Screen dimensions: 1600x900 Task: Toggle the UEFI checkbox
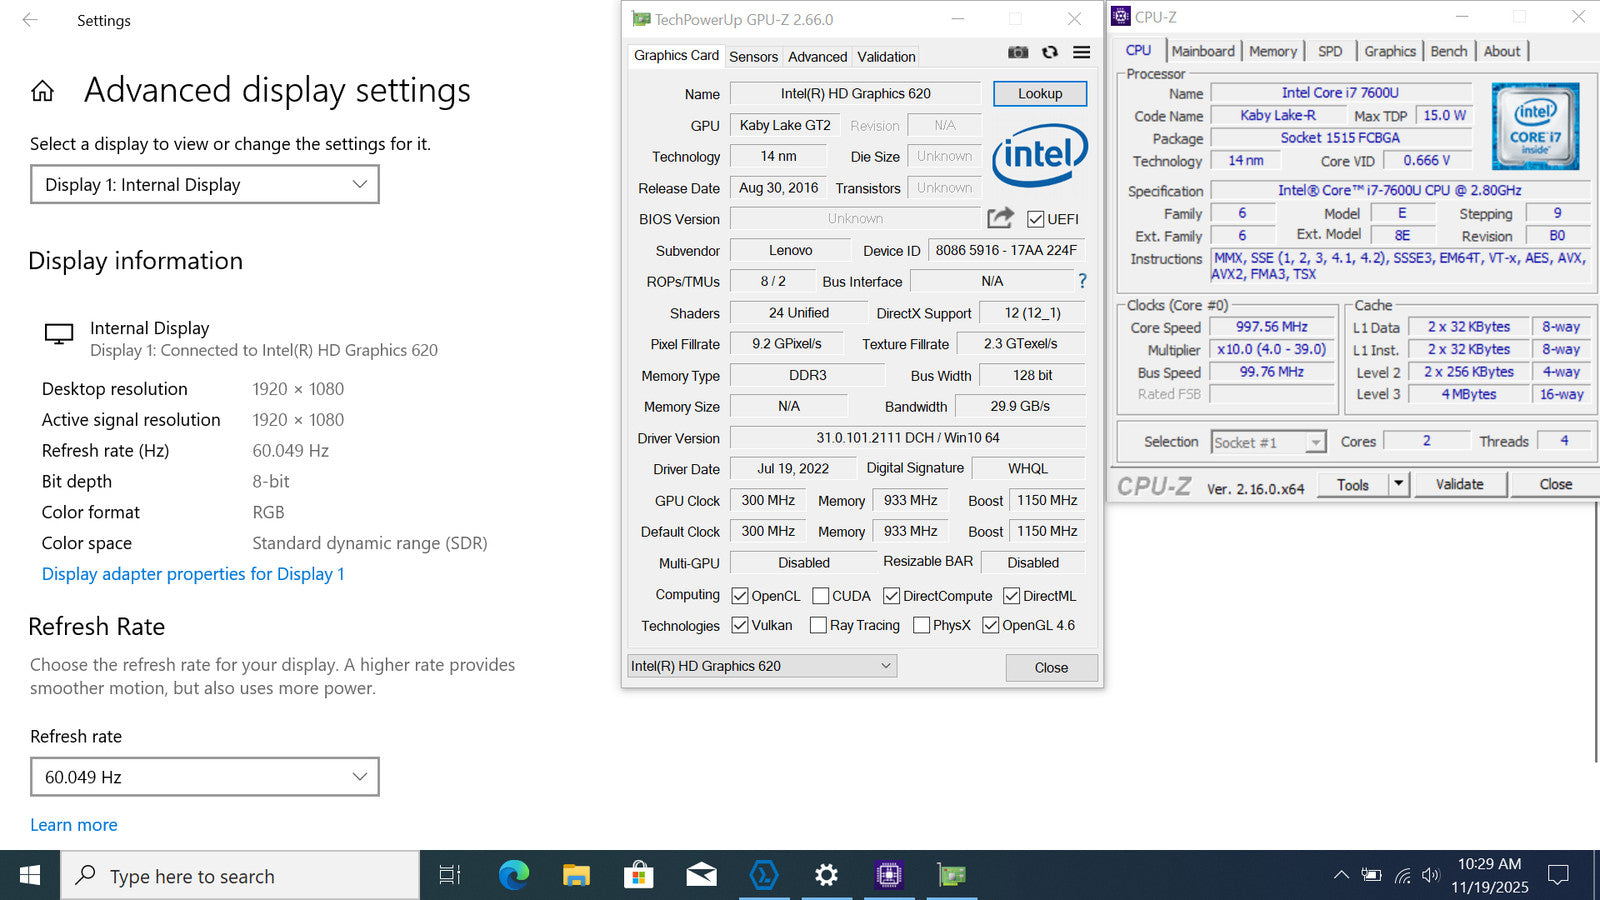tap(1036, 220)
